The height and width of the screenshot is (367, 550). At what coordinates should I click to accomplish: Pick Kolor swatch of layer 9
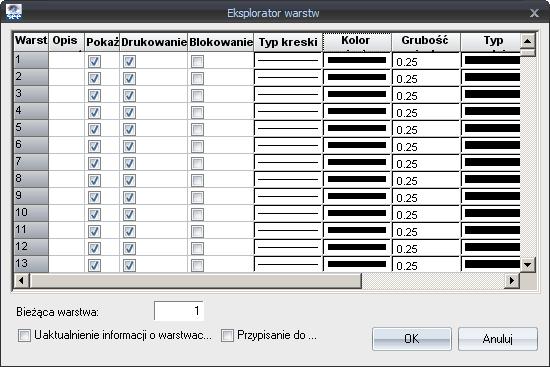pos(357,196)
